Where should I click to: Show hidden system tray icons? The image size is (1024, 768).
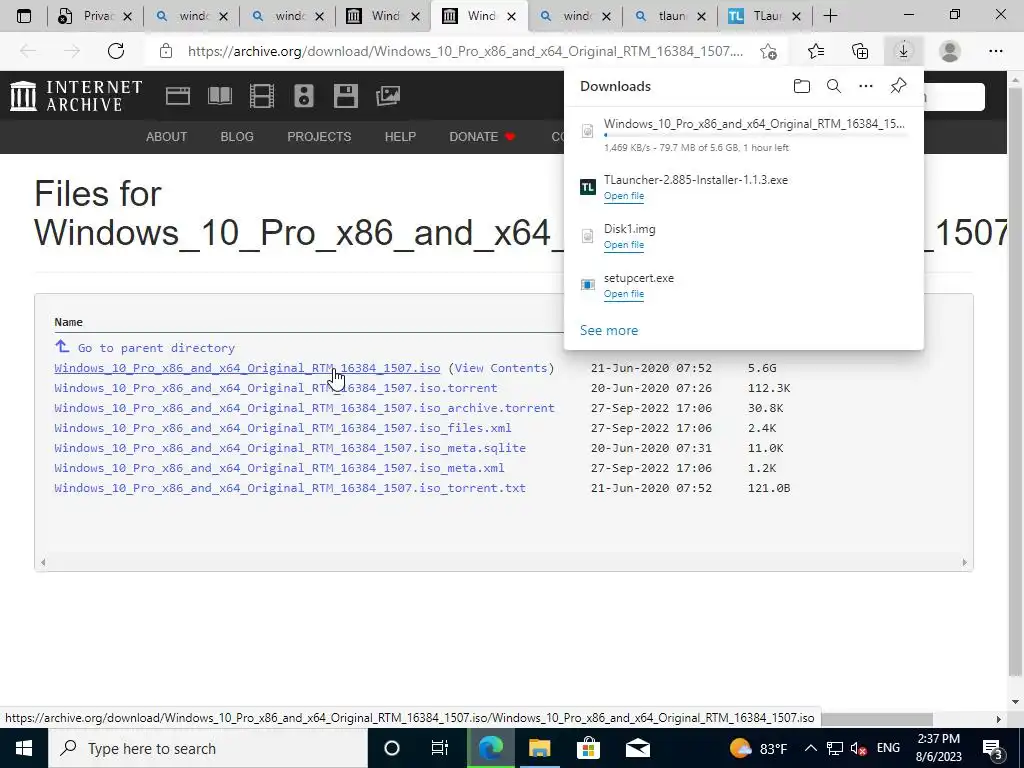(810, 748)
